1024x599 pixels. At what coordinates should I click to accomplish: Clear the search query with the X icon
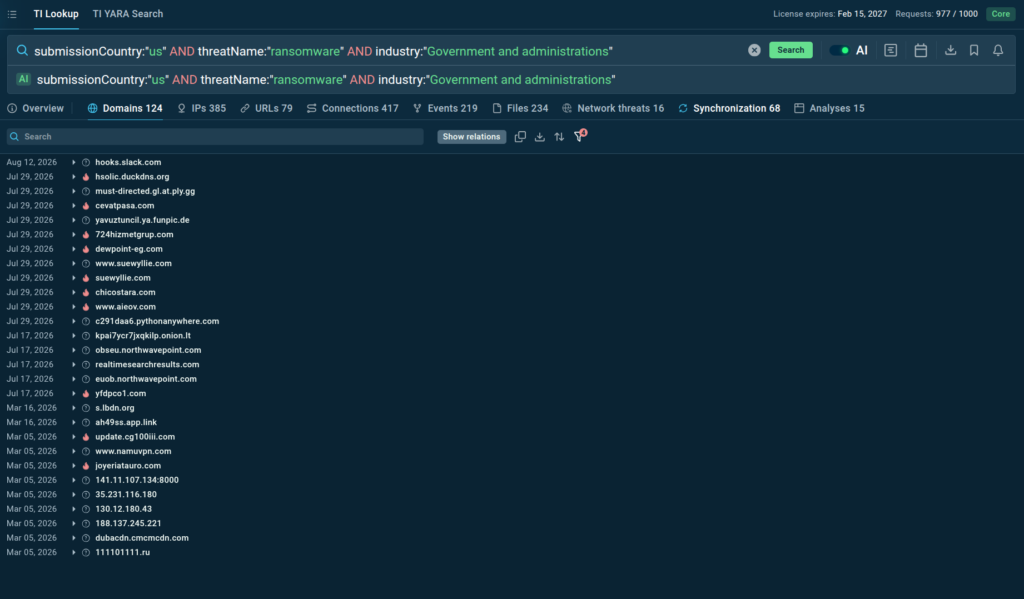(x=754, y=50)
